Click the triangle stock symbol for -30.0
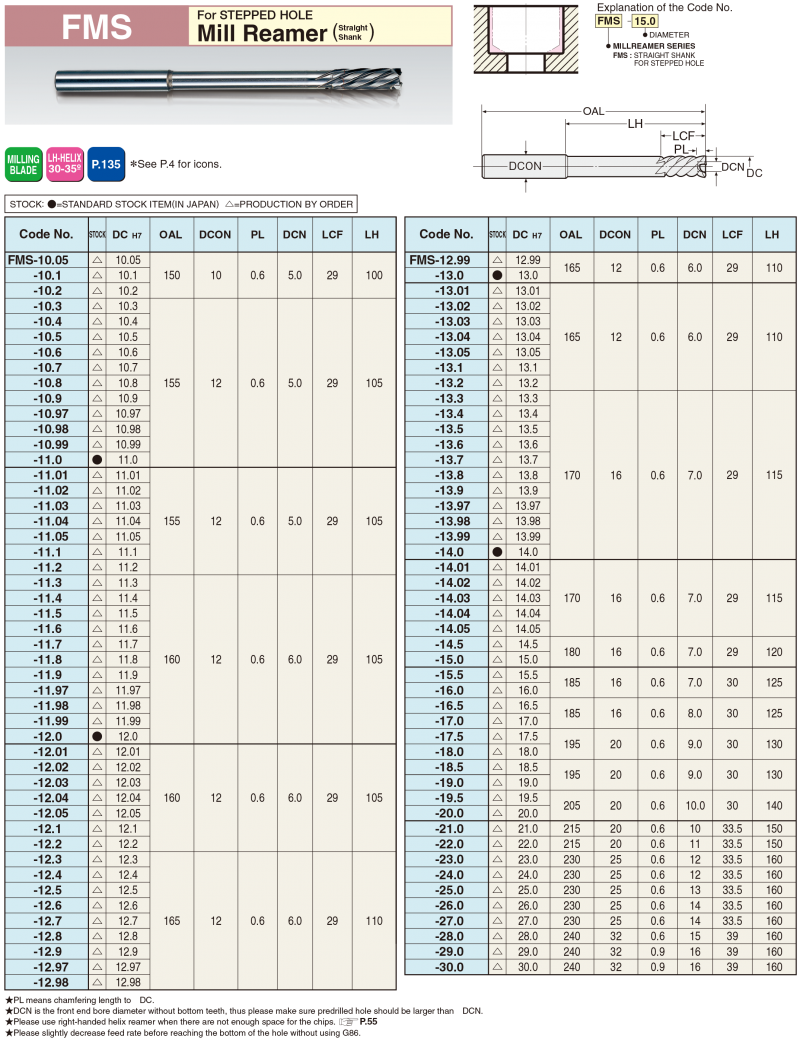This screenshot has height=1041, width=800. (497, 967)
